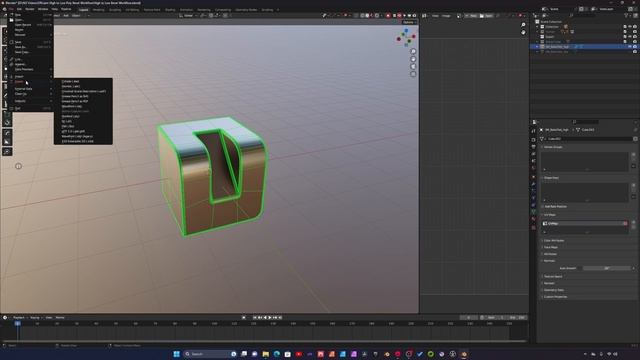Screen dimensions: 640x360
Task: Toggle render camera of the highlighted outliner object
Action: [x=635, y=47]
